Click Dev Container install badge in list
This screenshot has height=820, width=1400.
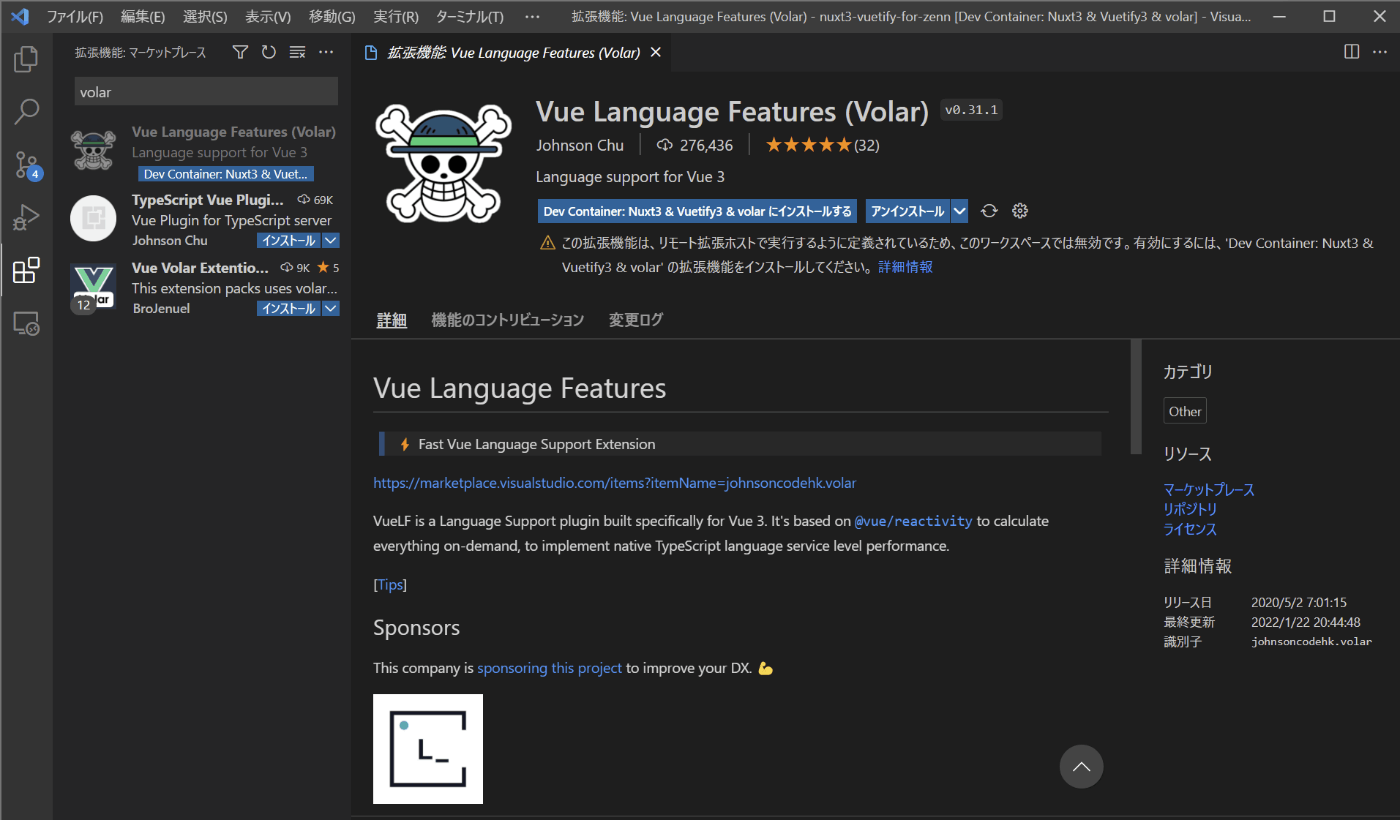point(224,174)
